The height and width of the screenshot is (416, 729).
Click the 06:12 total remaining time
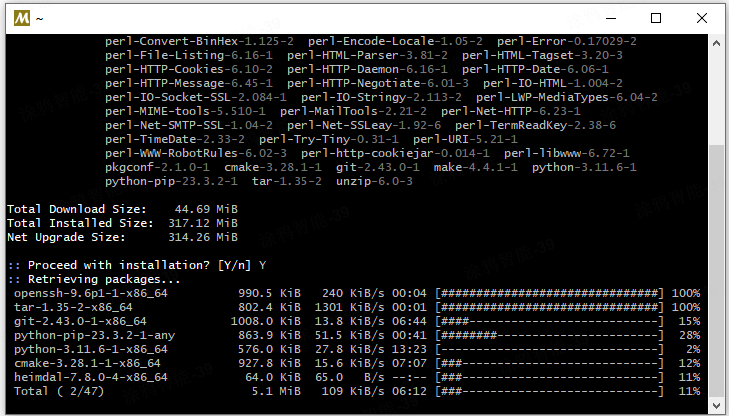[409, 391]
